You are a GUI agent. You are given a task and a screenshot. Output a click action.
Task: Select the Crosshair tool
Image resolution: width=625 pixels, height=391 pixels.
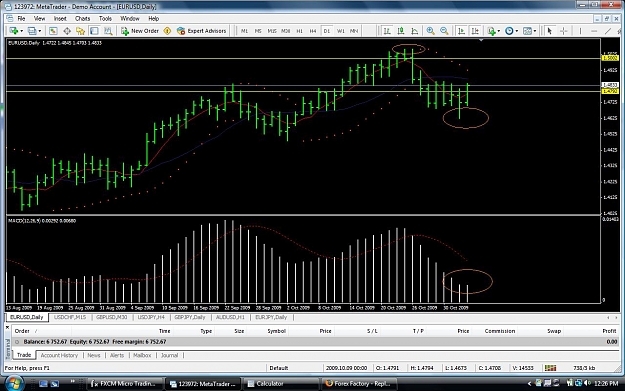pos(564,31)
